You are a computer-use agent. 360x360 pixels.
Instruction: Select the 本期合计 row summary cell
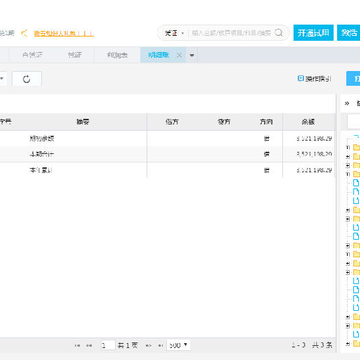(x=41, y=154)
